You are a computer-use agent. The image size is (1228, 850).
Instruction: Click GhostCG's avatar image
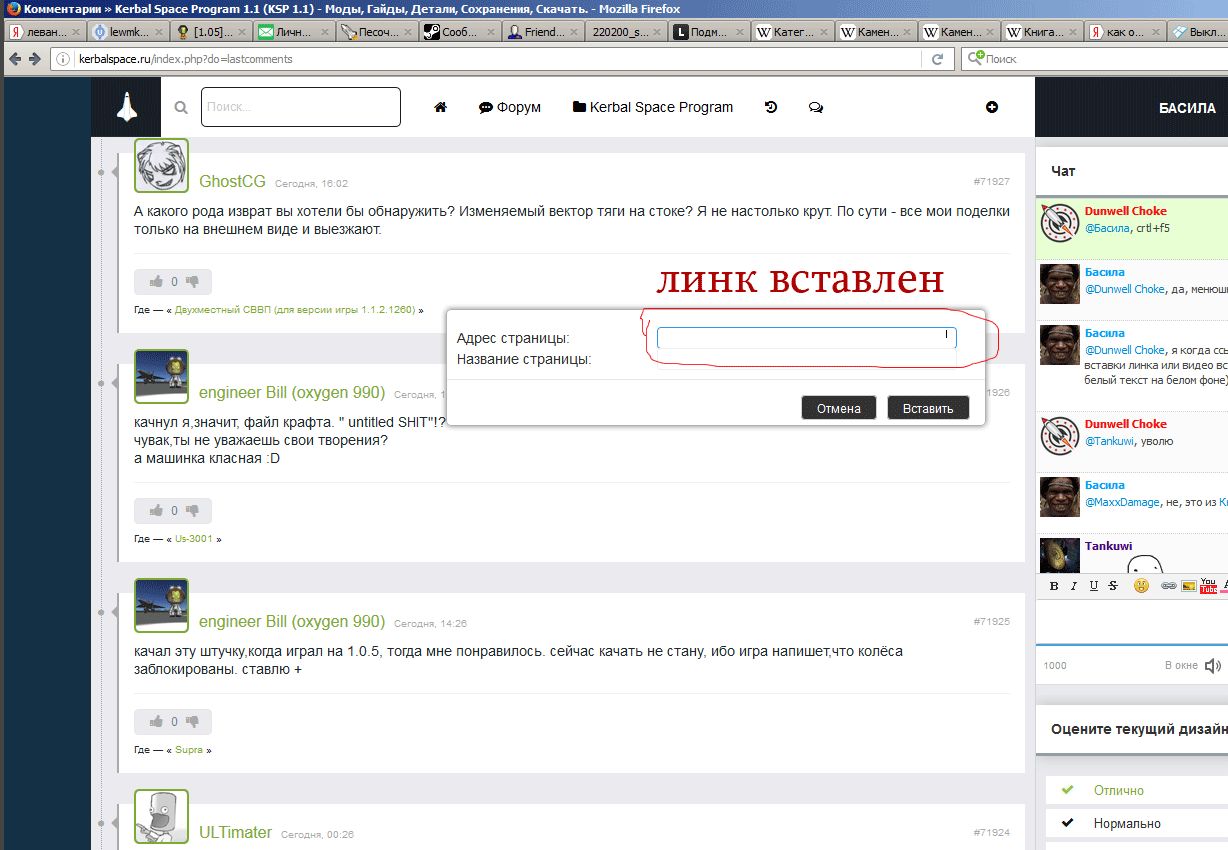161,165
